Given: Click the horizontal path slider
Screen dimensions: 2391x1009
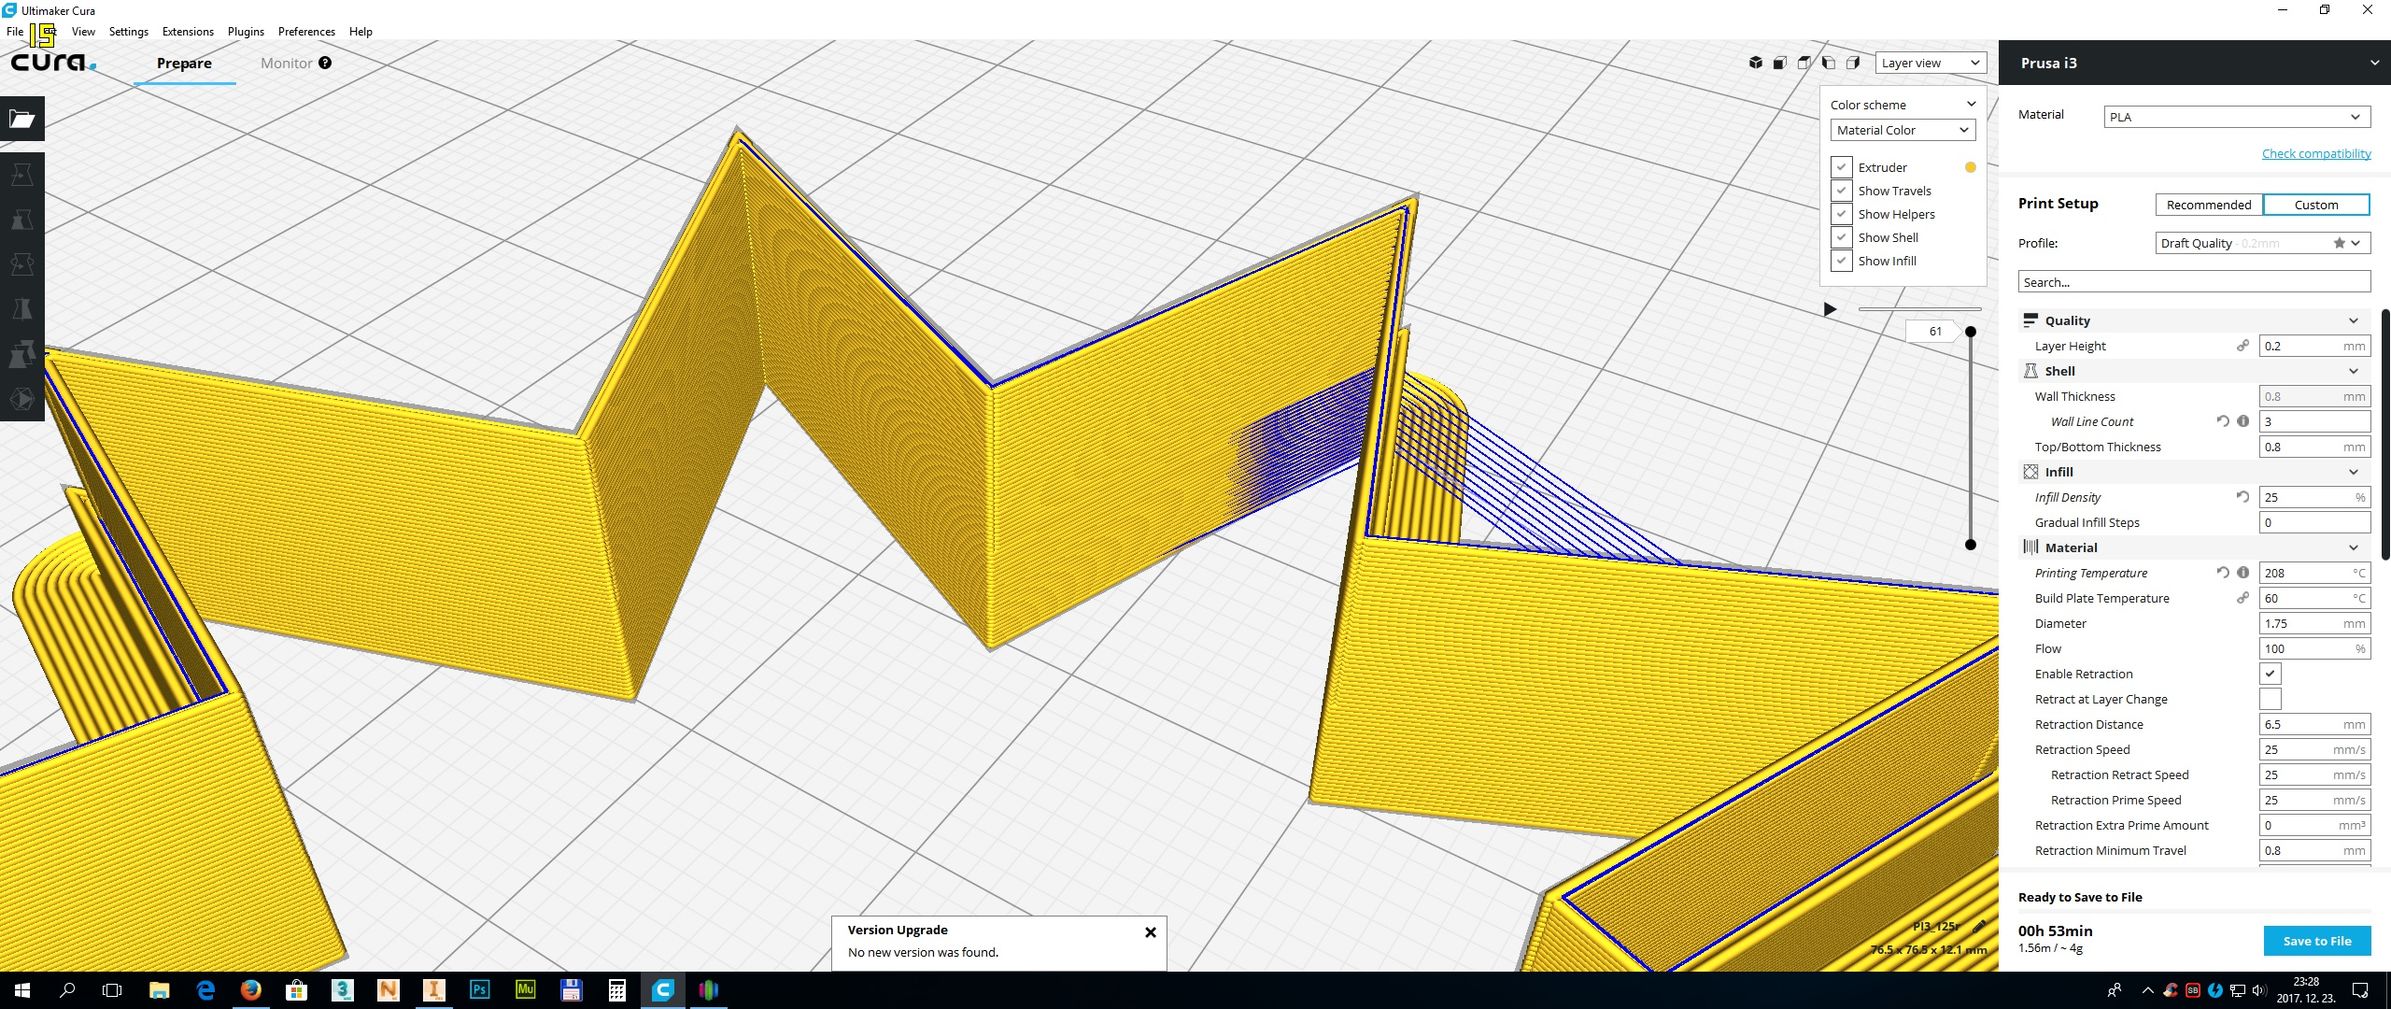Looking at the screenshot, I should [x=1919, y=309].
